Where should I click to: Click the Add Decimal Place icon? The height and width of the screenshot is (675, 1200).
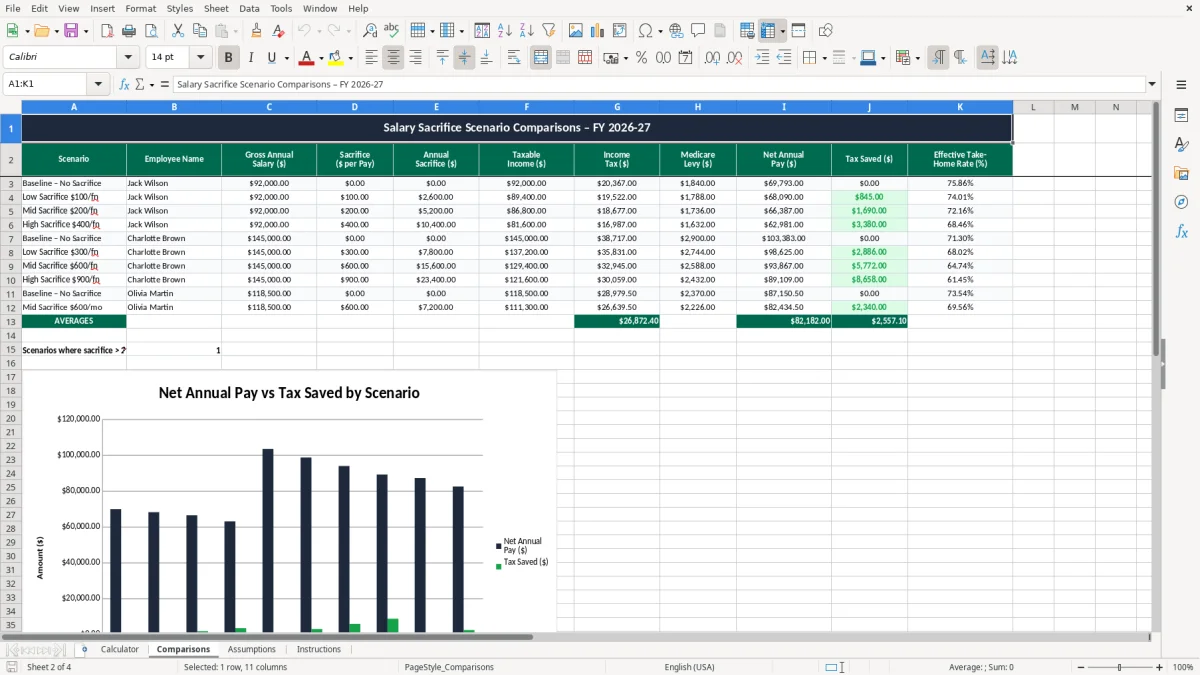pos(714,58)
